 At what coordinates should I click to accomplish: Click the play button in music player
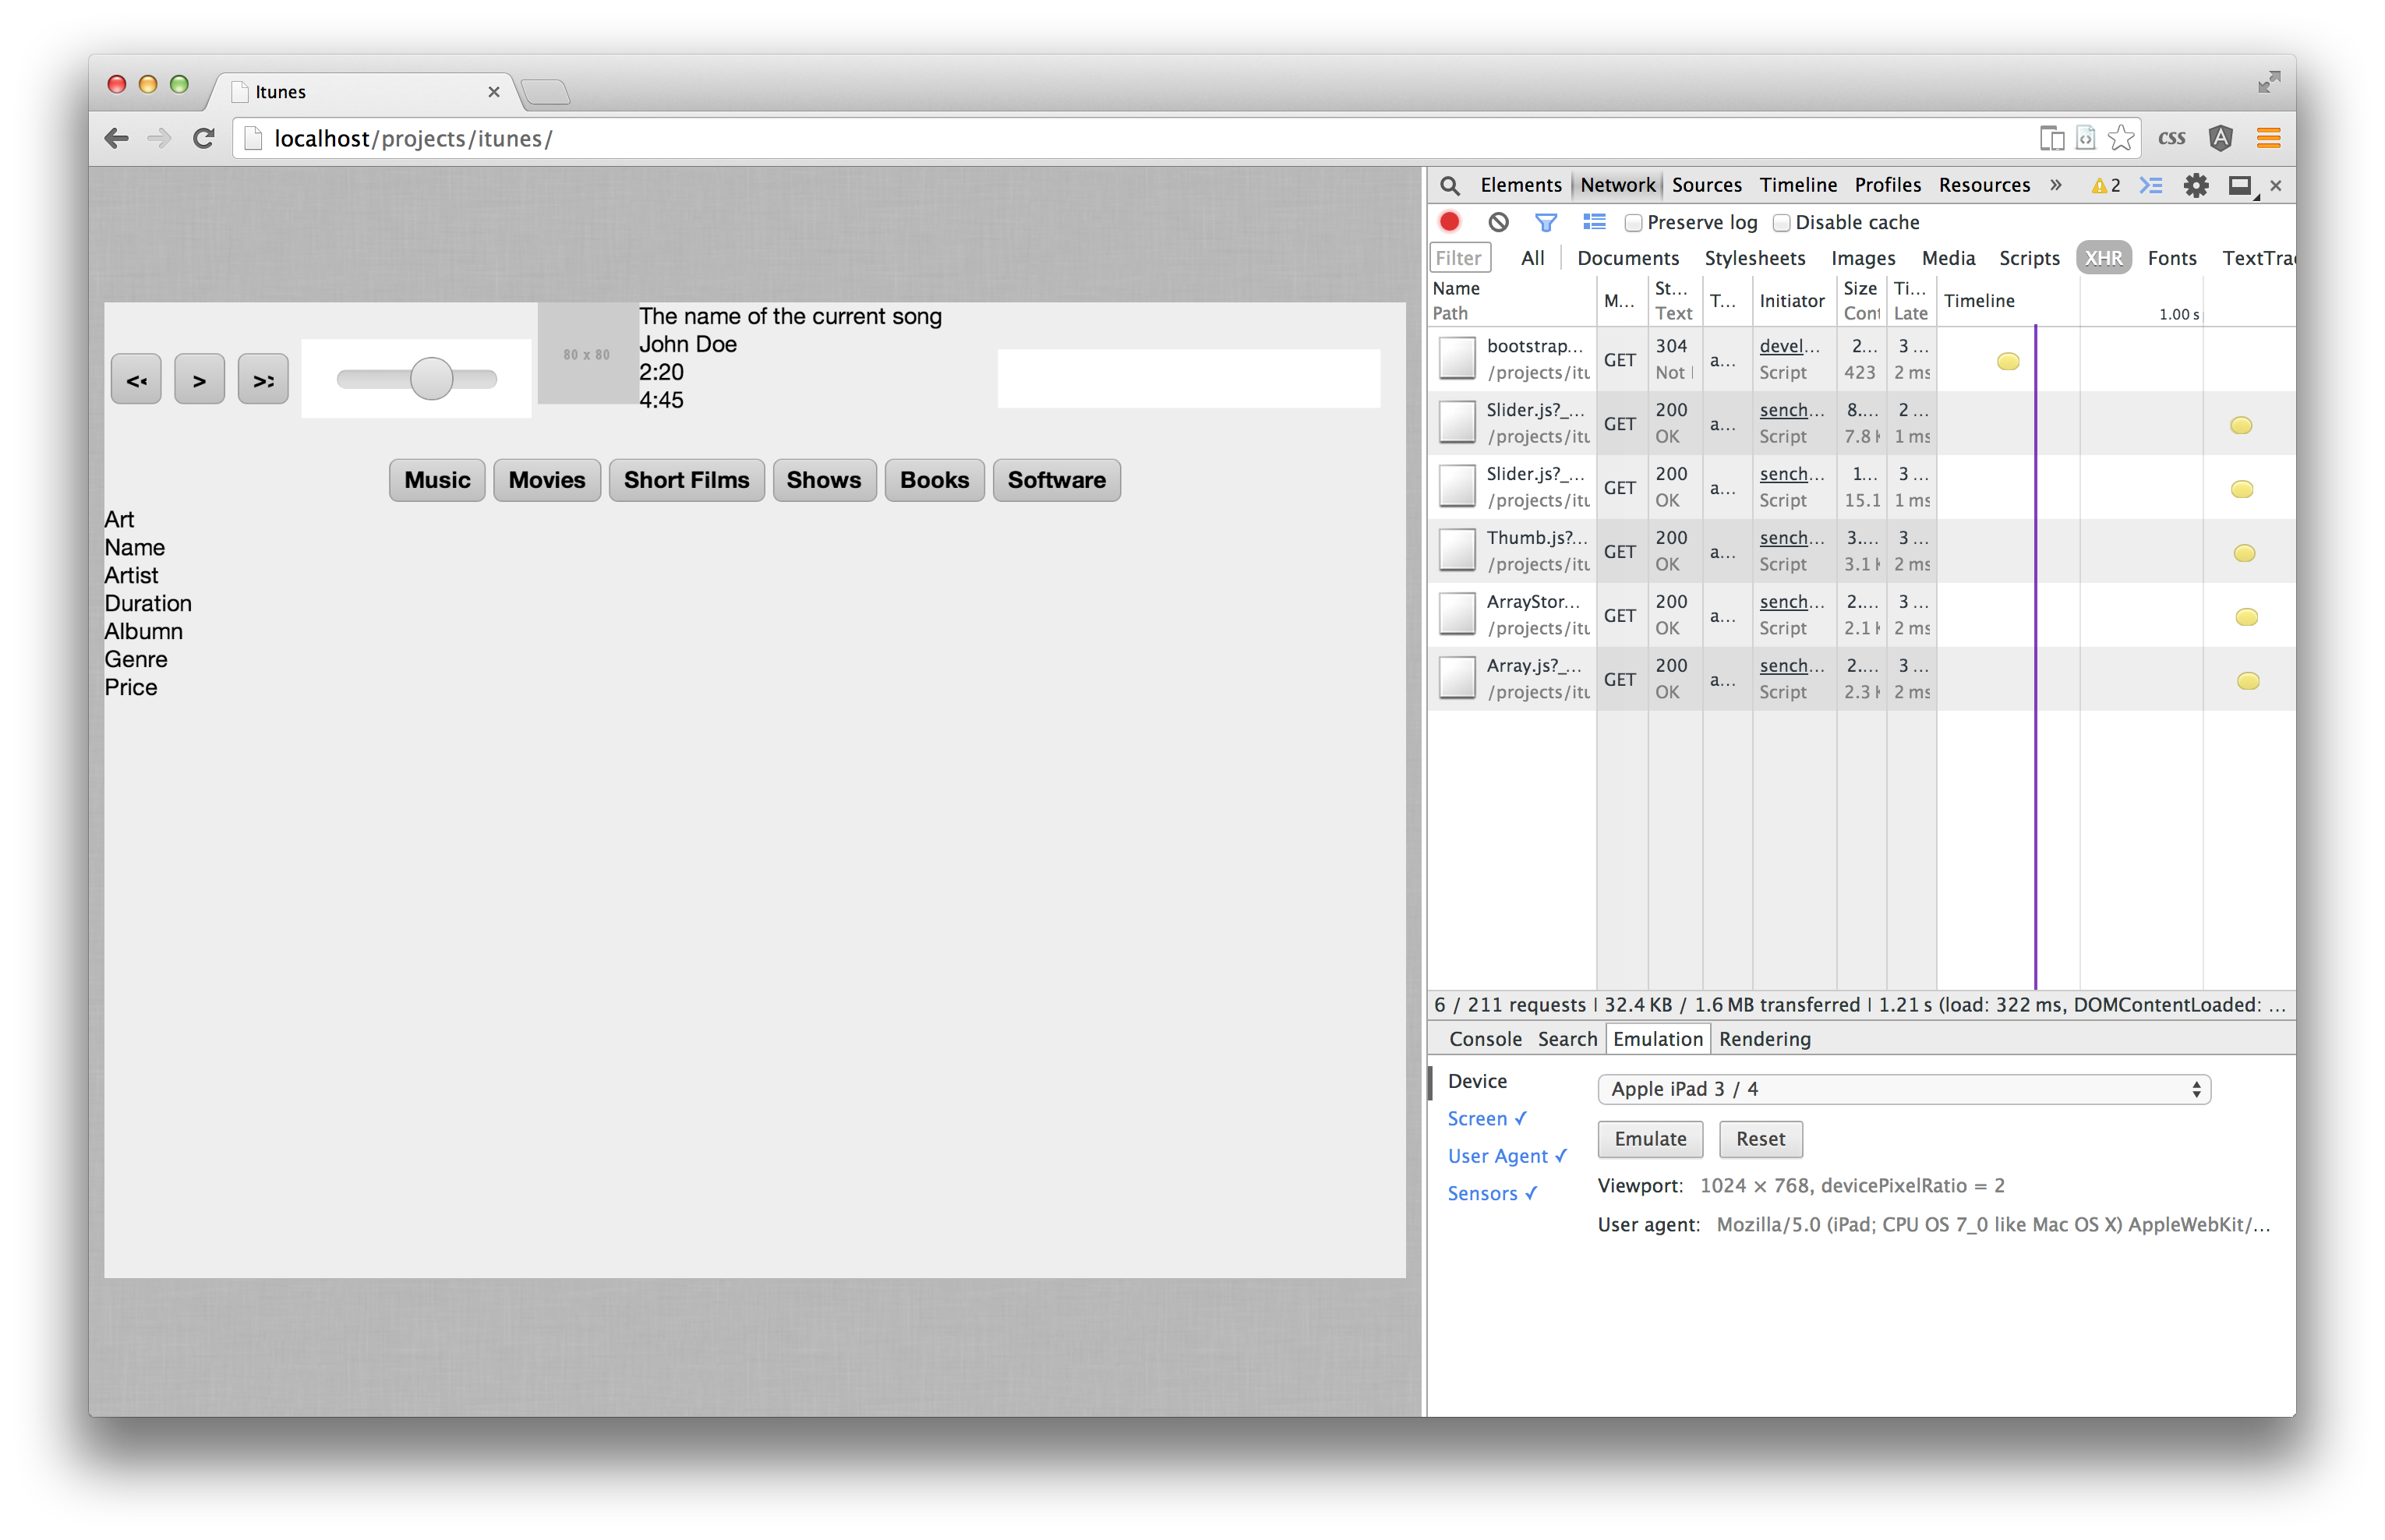pos(198,379)
